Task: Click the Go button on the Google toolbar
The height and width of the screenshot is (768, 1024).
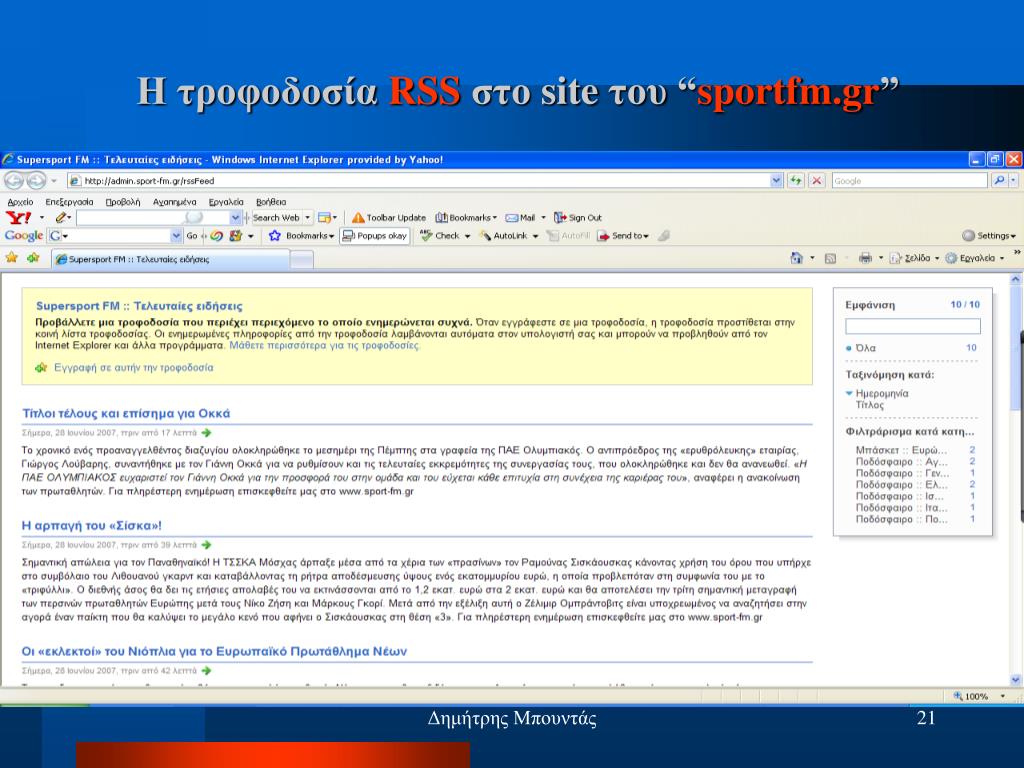Action: [x=192, y=236]
